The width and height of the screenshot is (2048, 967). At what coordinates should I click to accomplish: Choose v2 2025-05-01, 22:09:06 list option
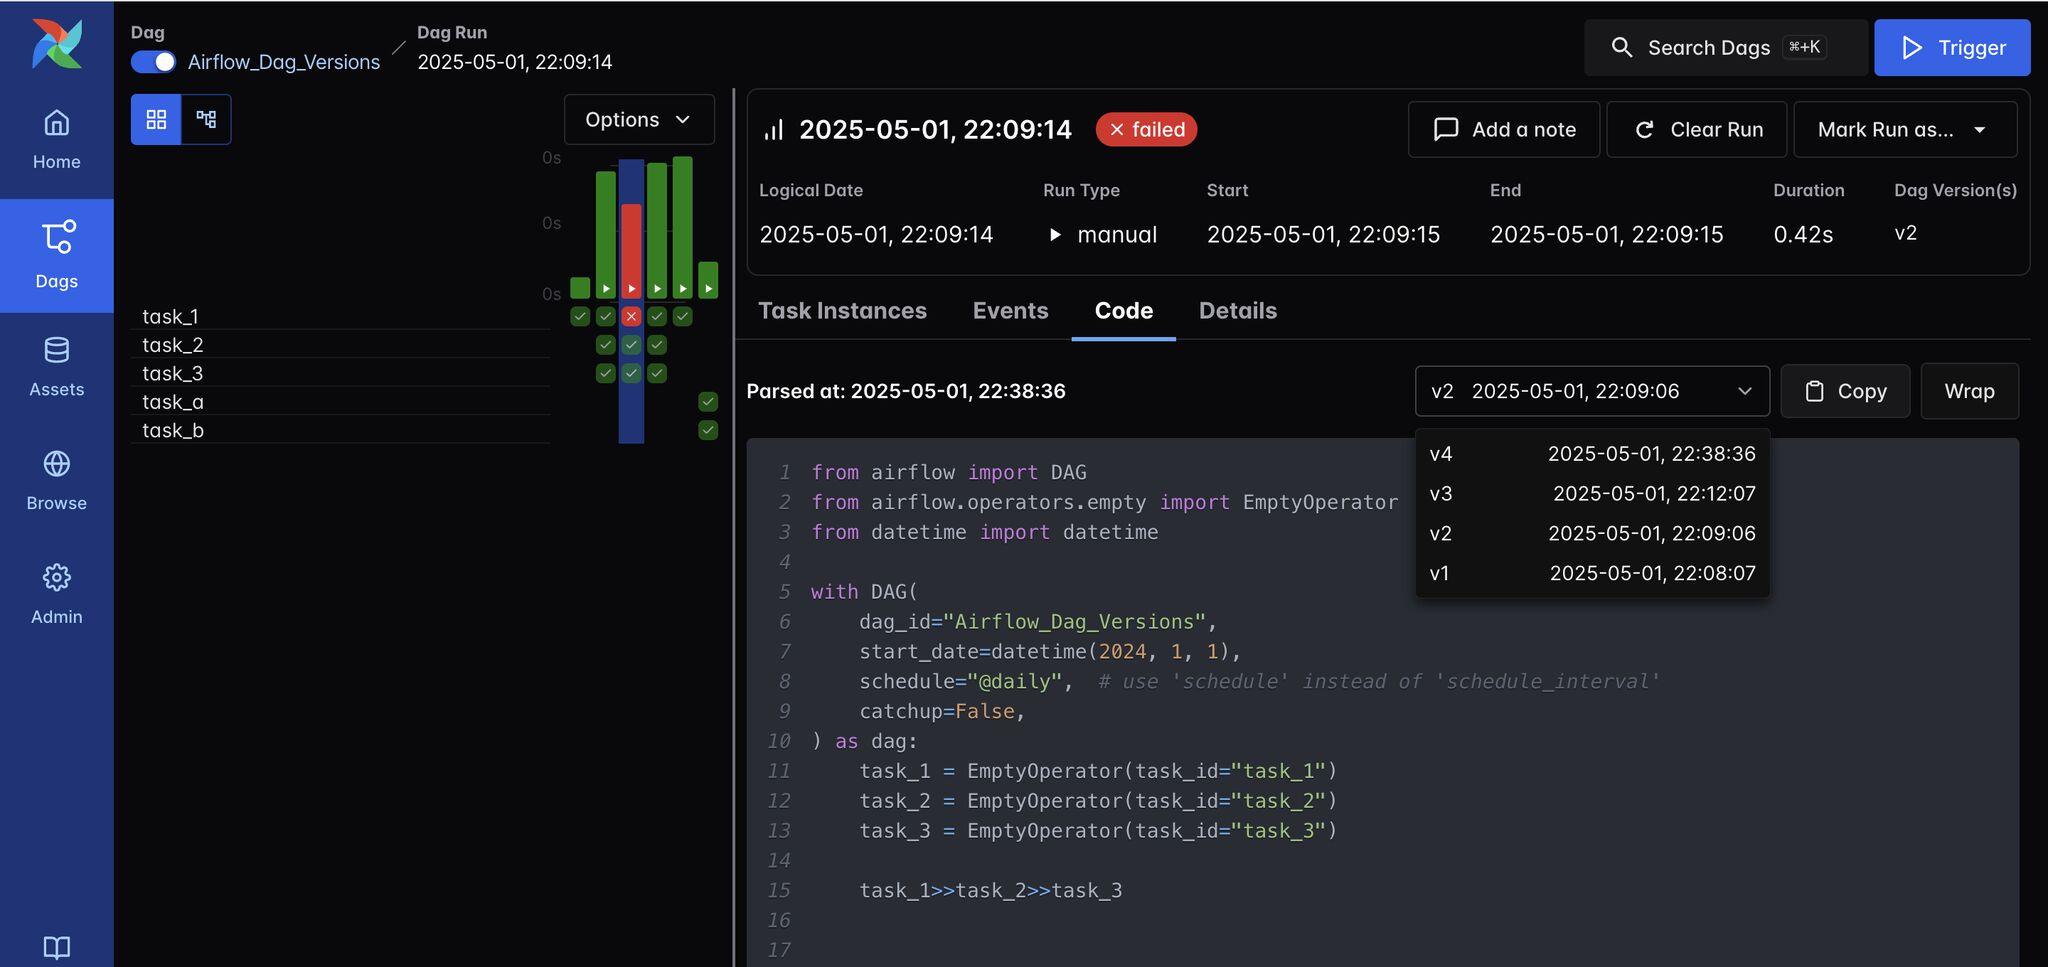[x=1592, y=534]
